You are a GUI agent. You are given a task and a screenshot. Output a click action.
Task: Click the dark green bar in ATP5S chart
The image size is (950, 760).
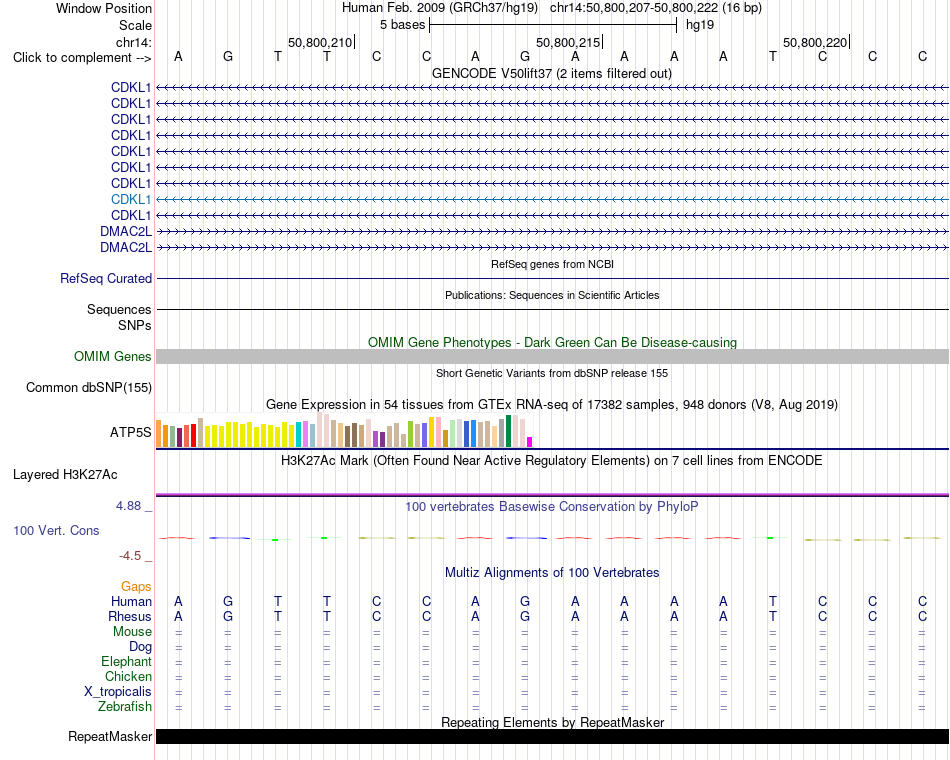[509, 431]
